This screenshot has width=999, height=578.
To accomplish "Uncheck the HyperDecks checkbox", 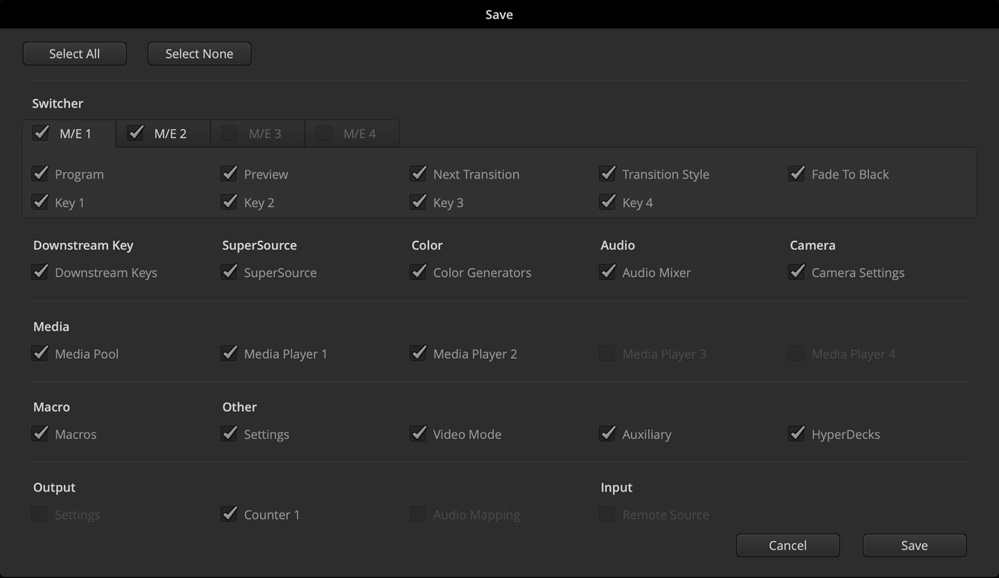I will tap(797, 434).
